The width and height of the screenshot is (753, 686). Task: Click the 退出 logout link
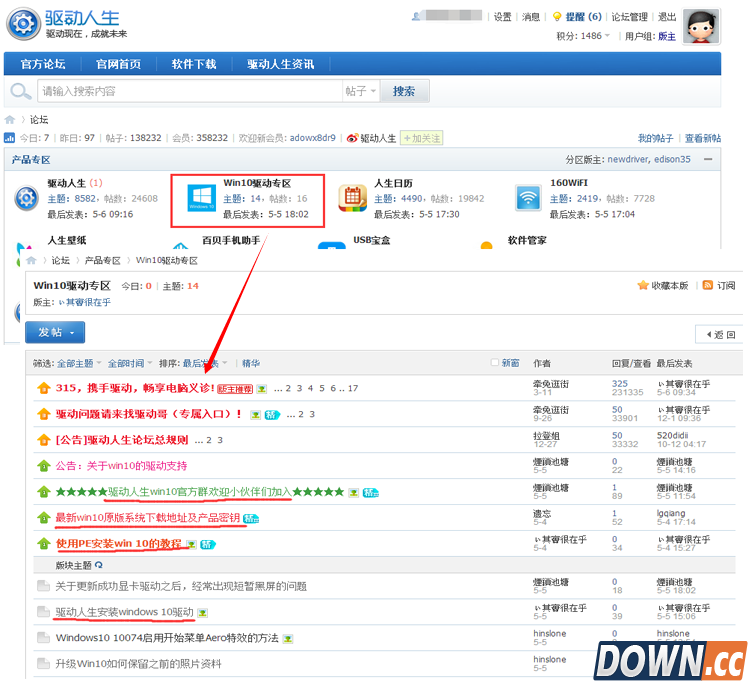click(x=667, y=17)
